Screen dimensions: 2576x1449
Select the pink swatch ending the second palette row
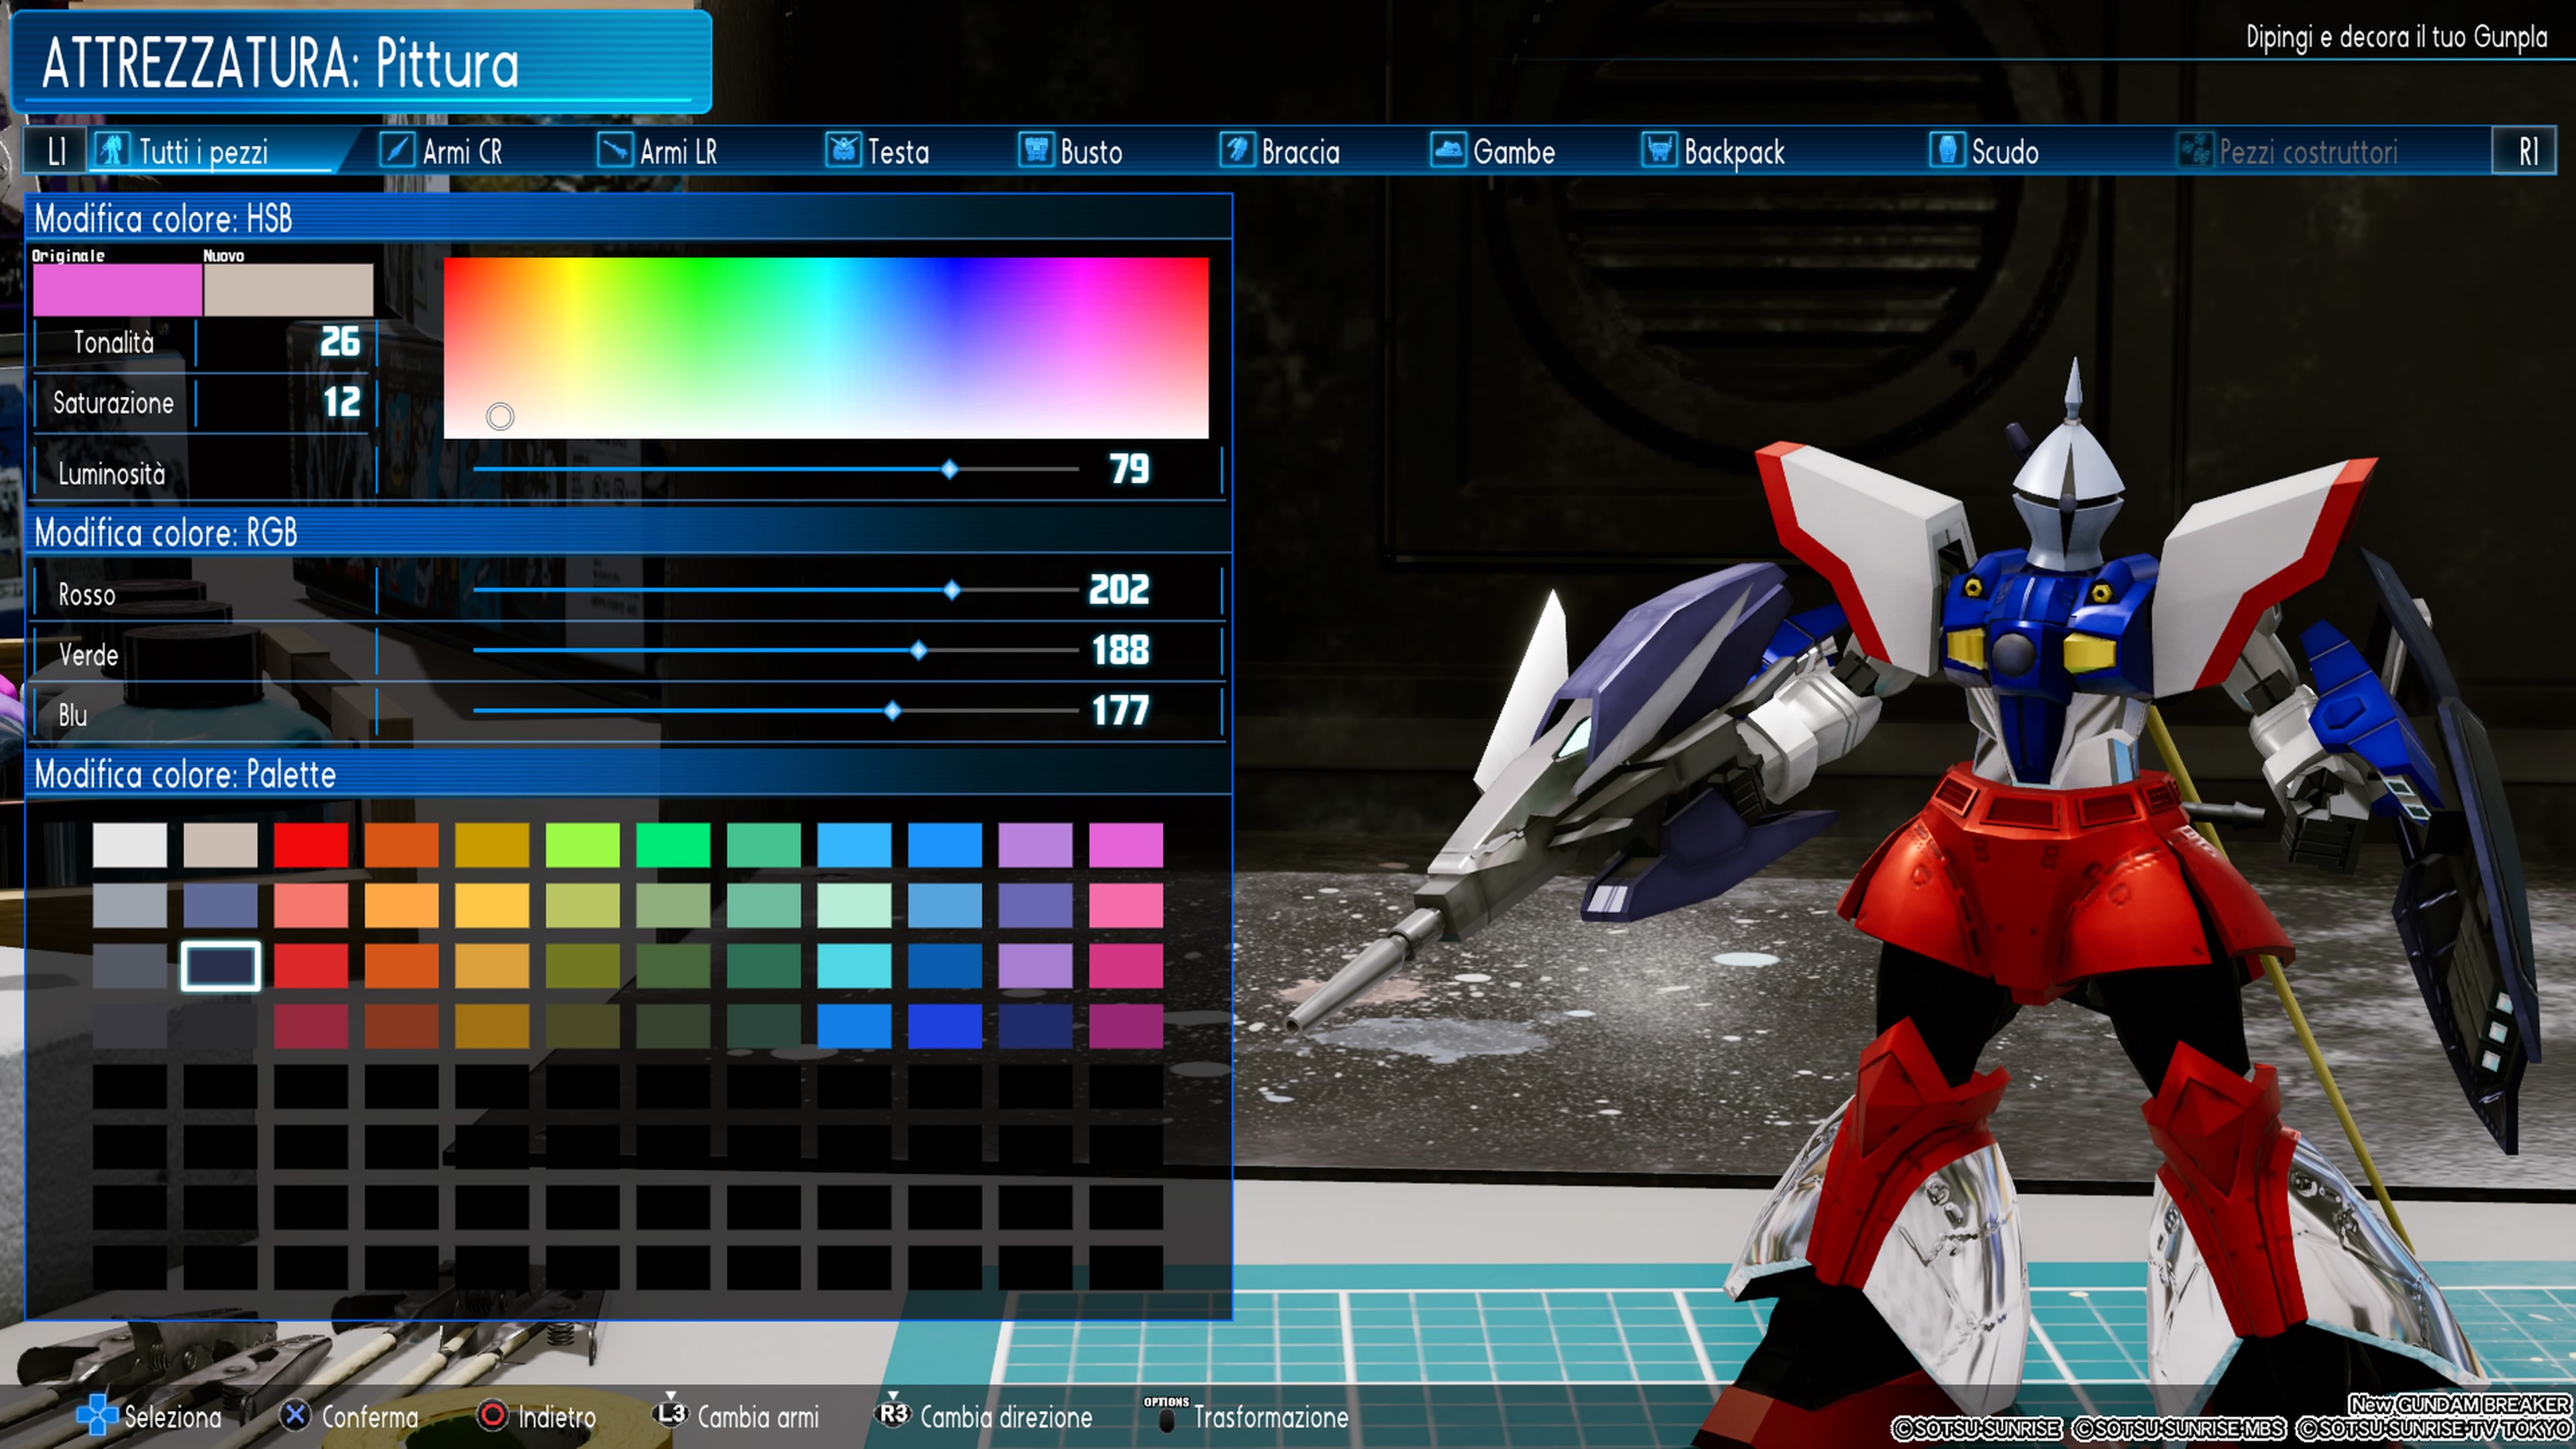(x=1126, y=905)
